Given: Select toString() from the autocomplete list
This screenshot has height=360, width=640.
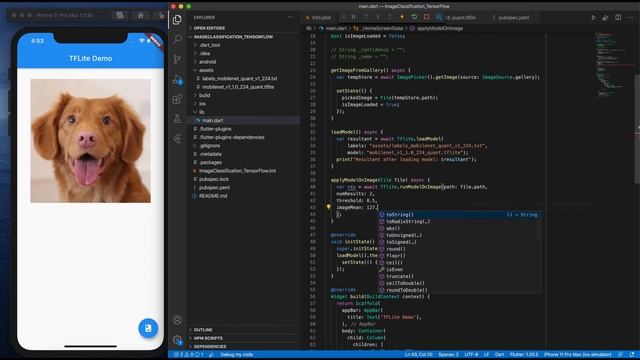Looking at the screenshot, I should [459, 215].
